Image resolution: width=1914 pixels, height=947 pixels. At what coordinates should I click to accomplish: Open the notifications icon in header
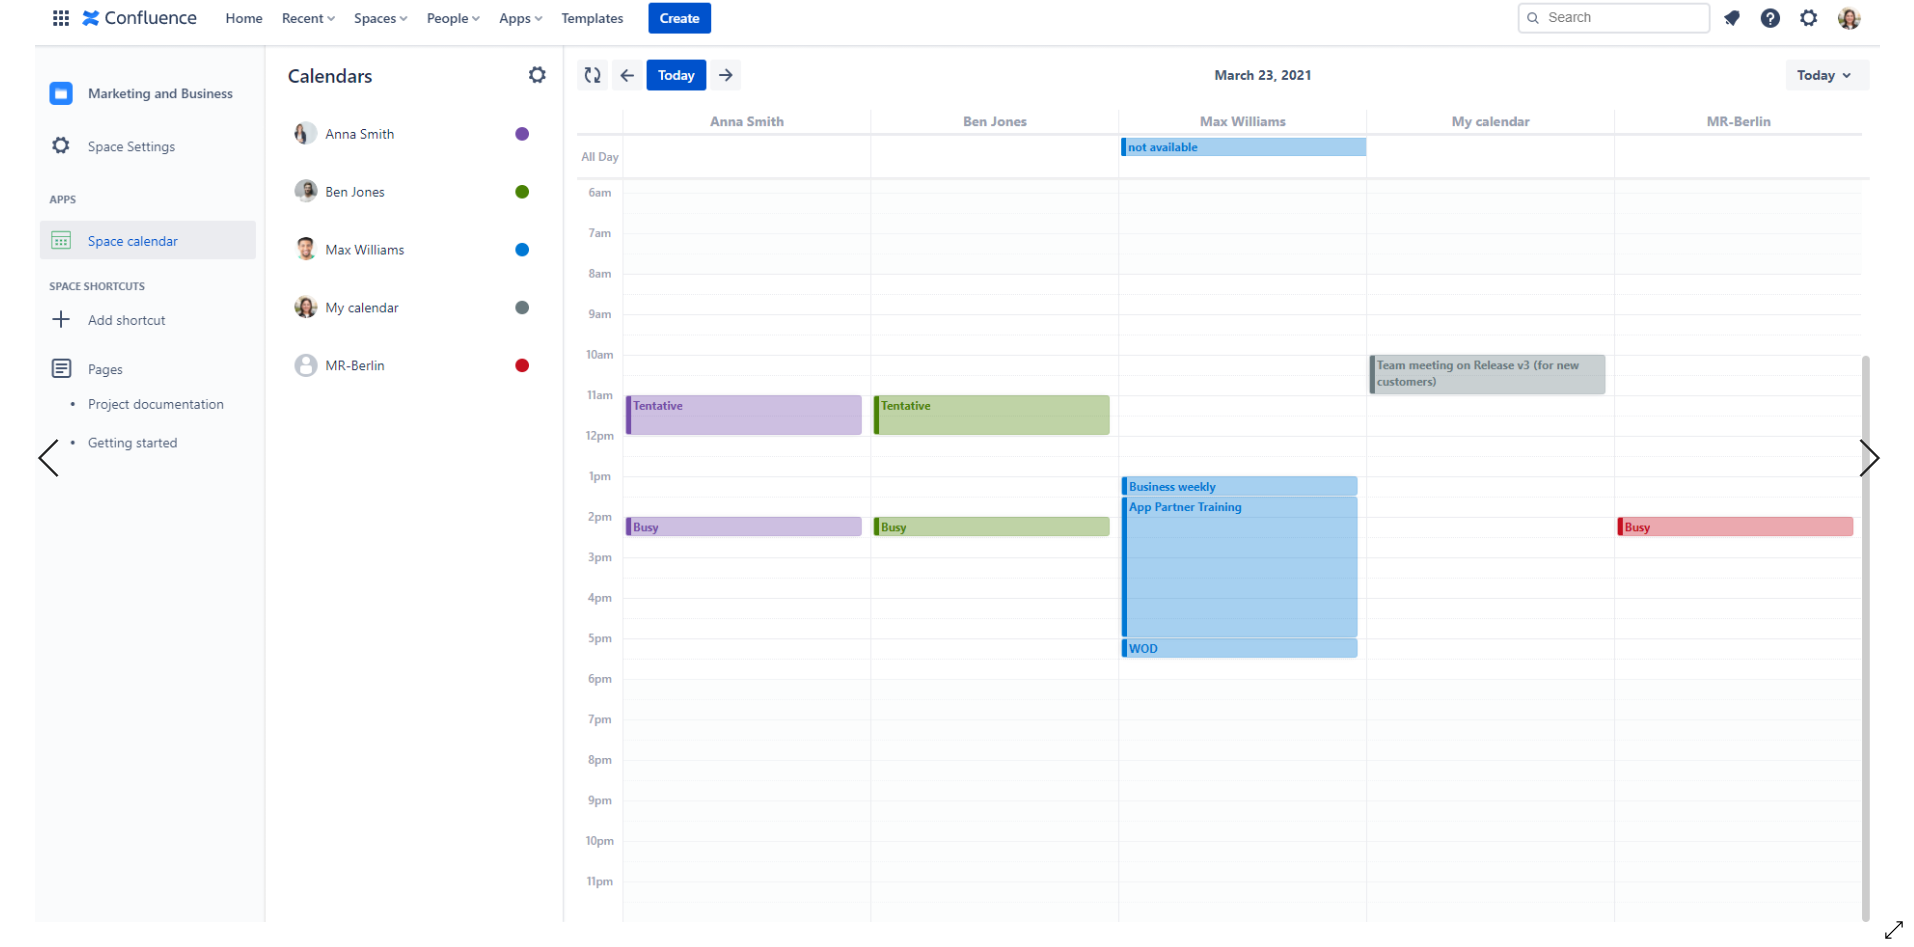[x=1732, y=18]
